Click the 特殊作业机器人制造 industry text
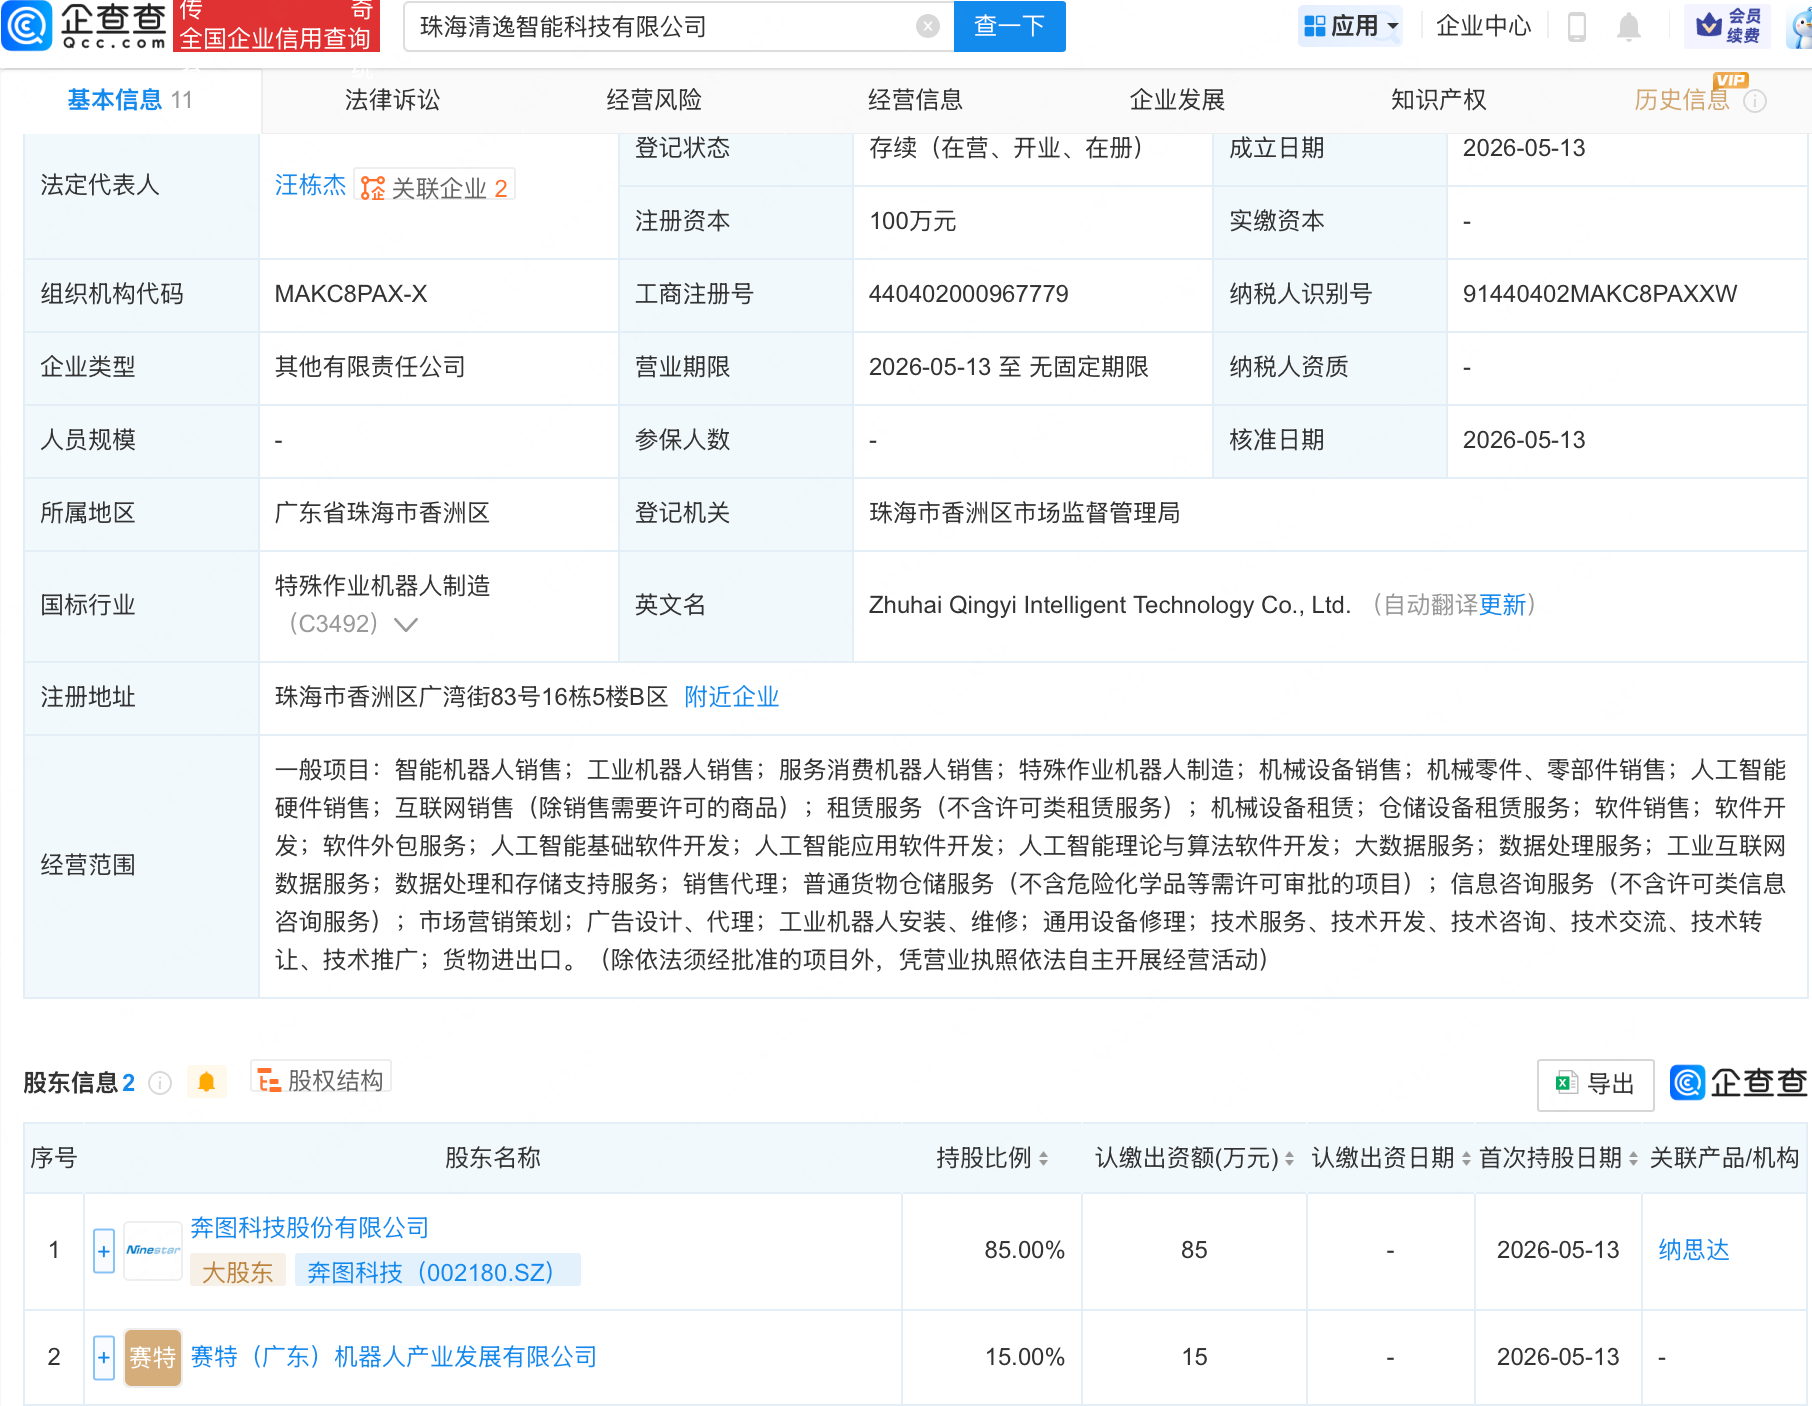 coord(382,586)
